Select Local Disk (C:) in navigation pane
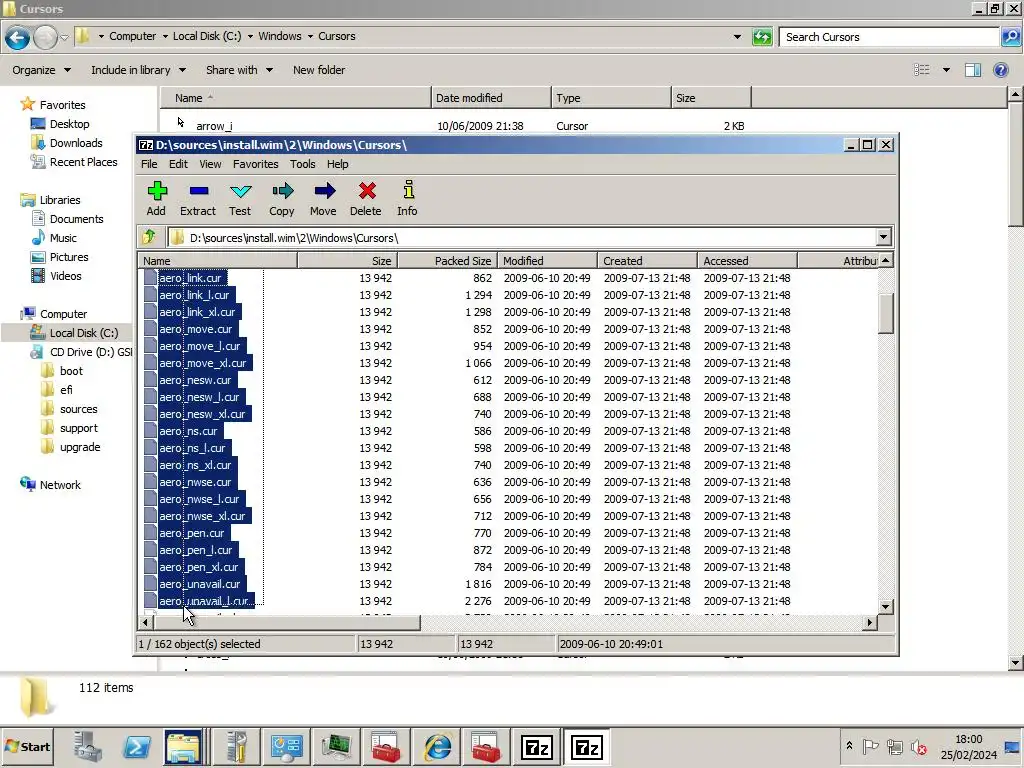Screen dimensions: 1024x768 (x=74, y=333)
